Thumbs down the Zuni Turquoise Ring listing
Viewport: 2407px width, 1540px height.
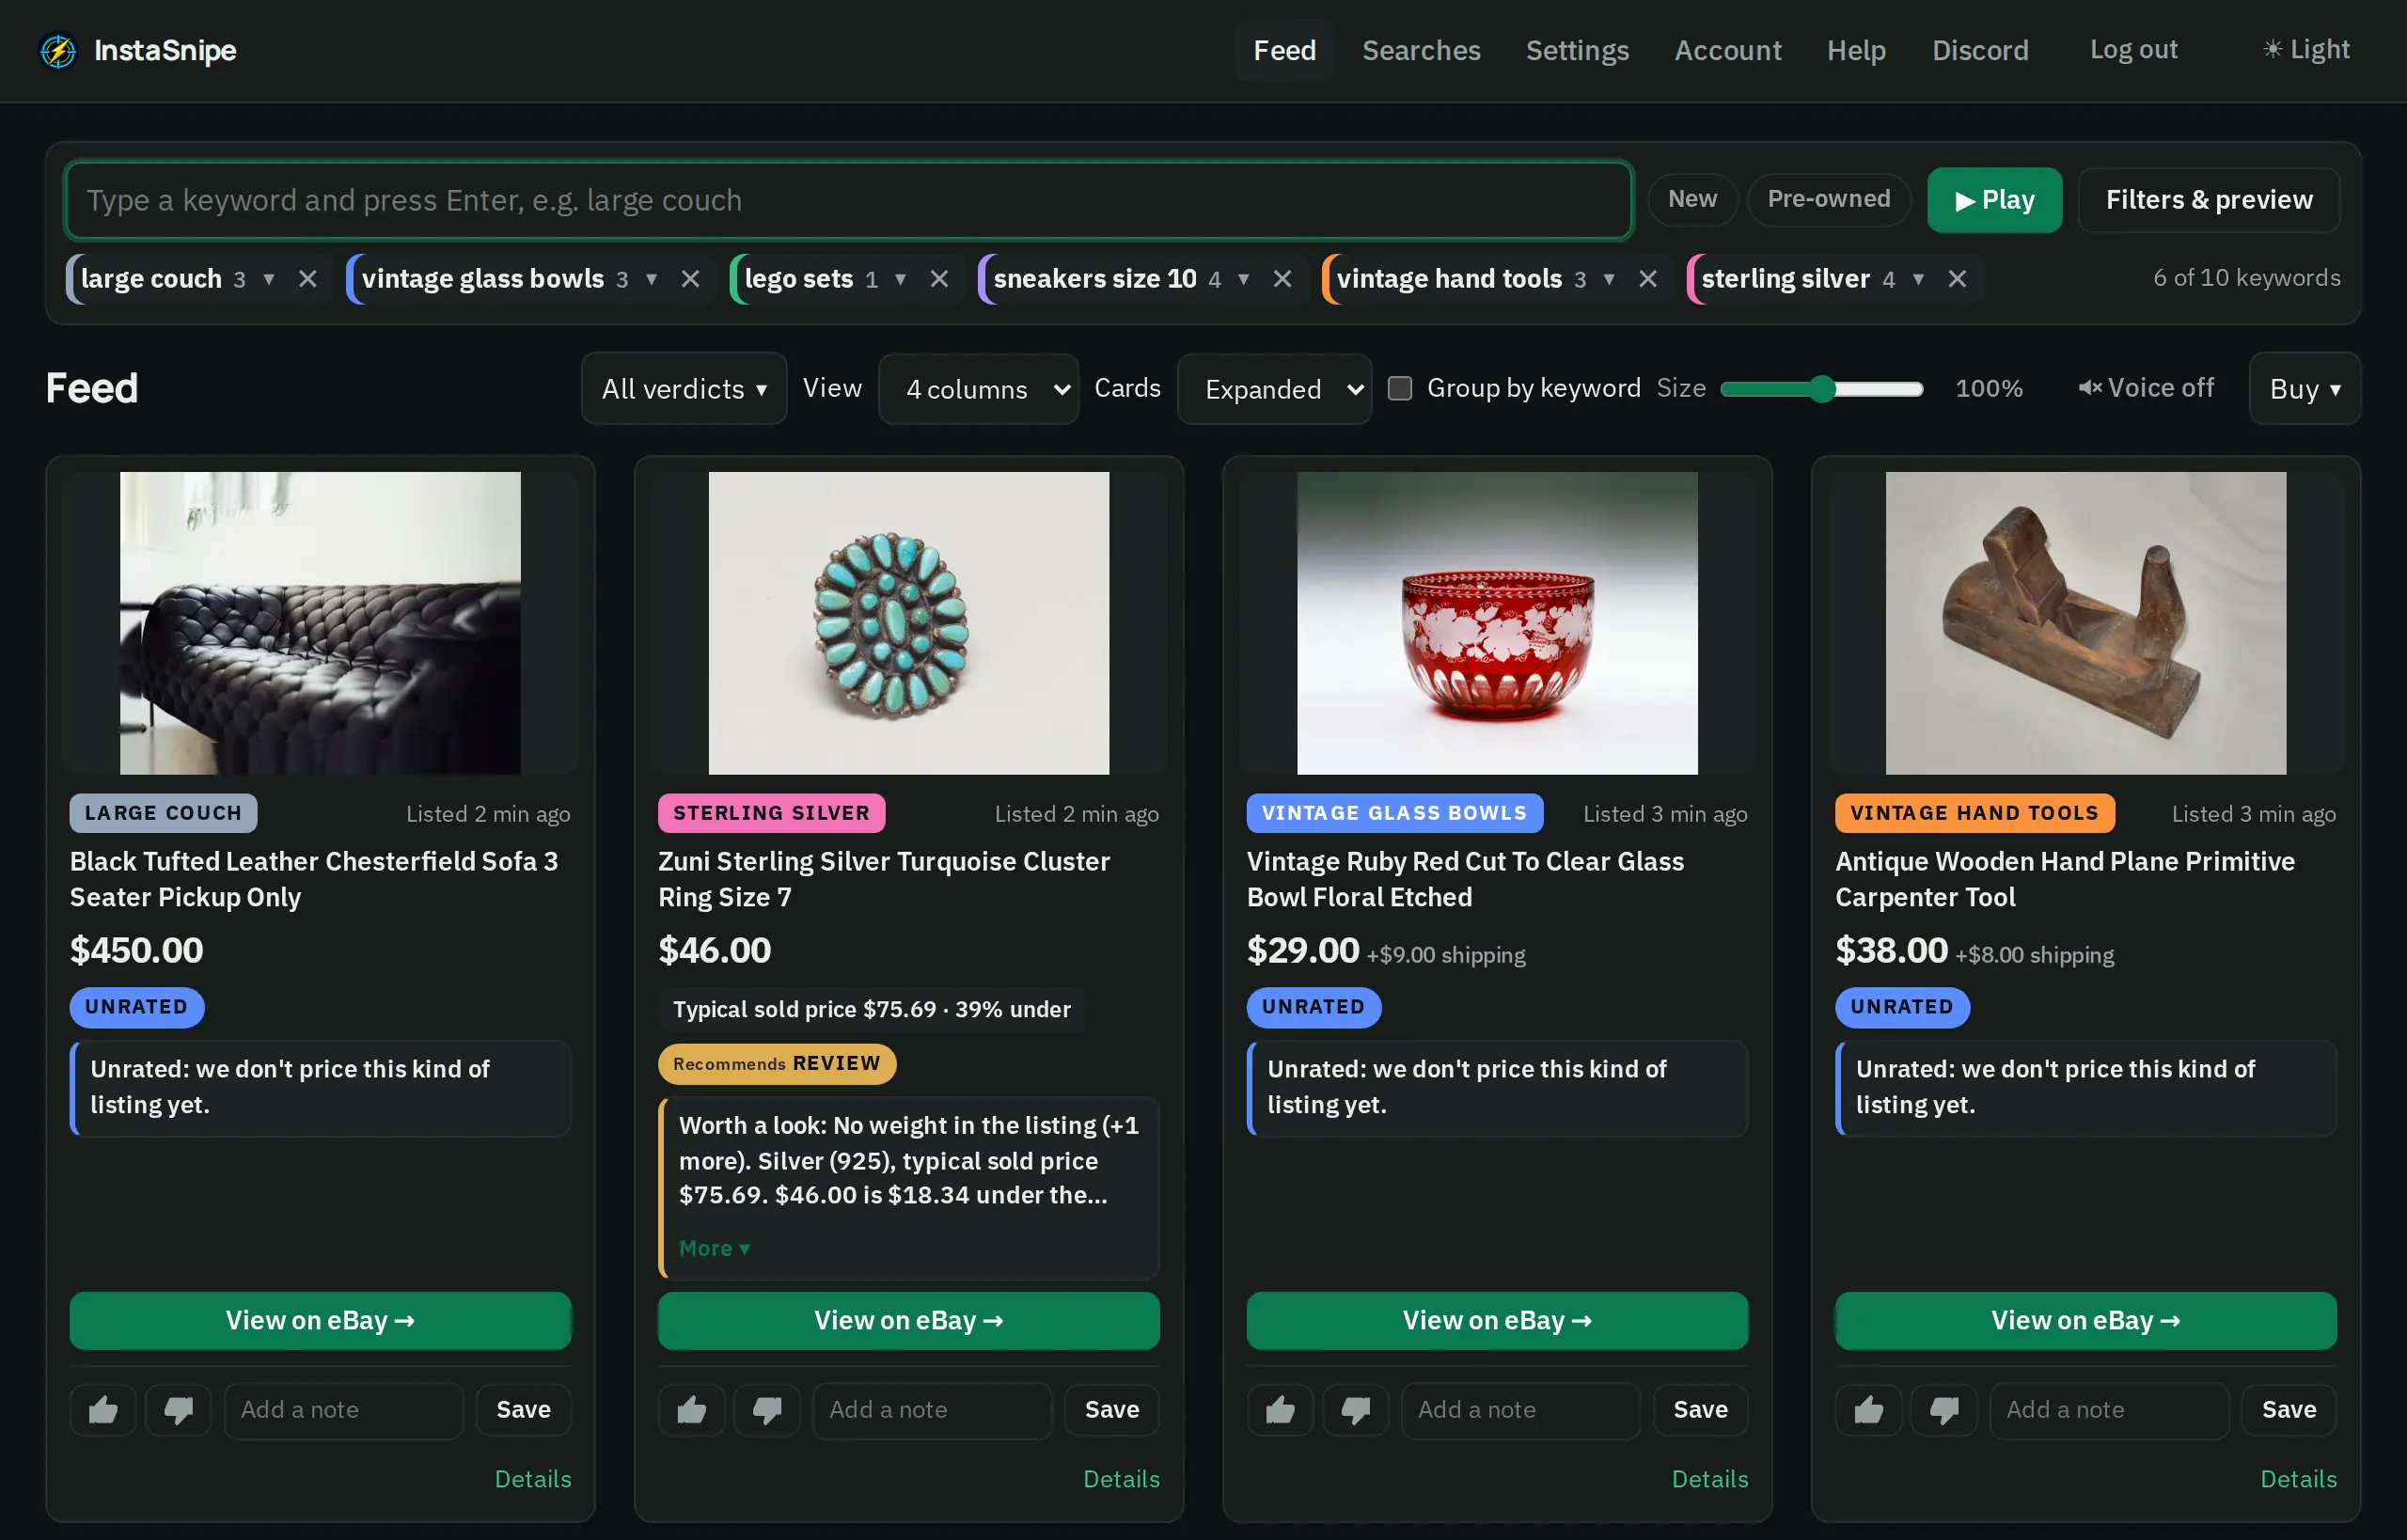pos(767,1410)
